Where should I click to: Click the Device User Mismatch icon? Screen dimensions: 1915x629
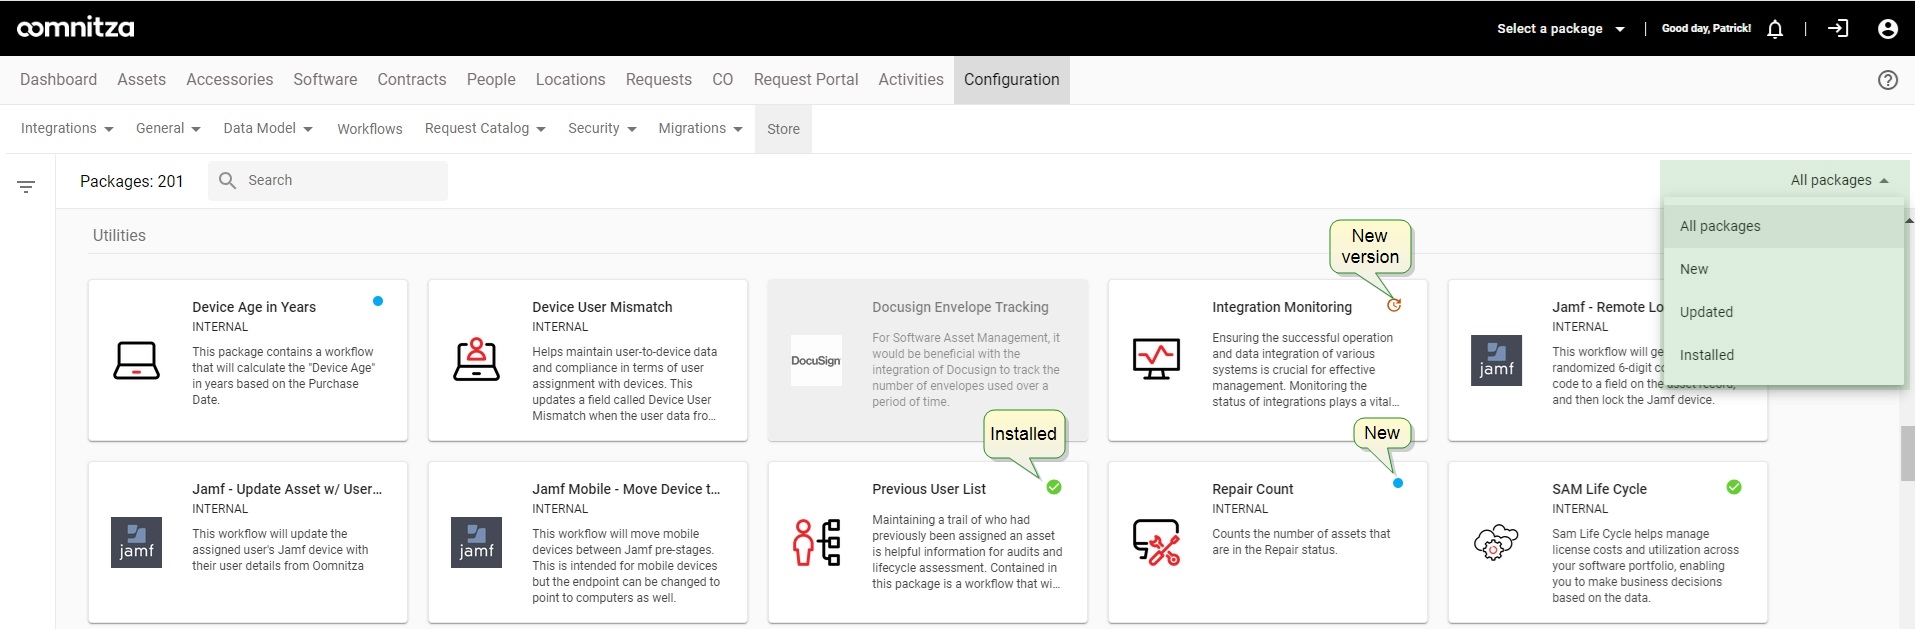tap(477, 360)
